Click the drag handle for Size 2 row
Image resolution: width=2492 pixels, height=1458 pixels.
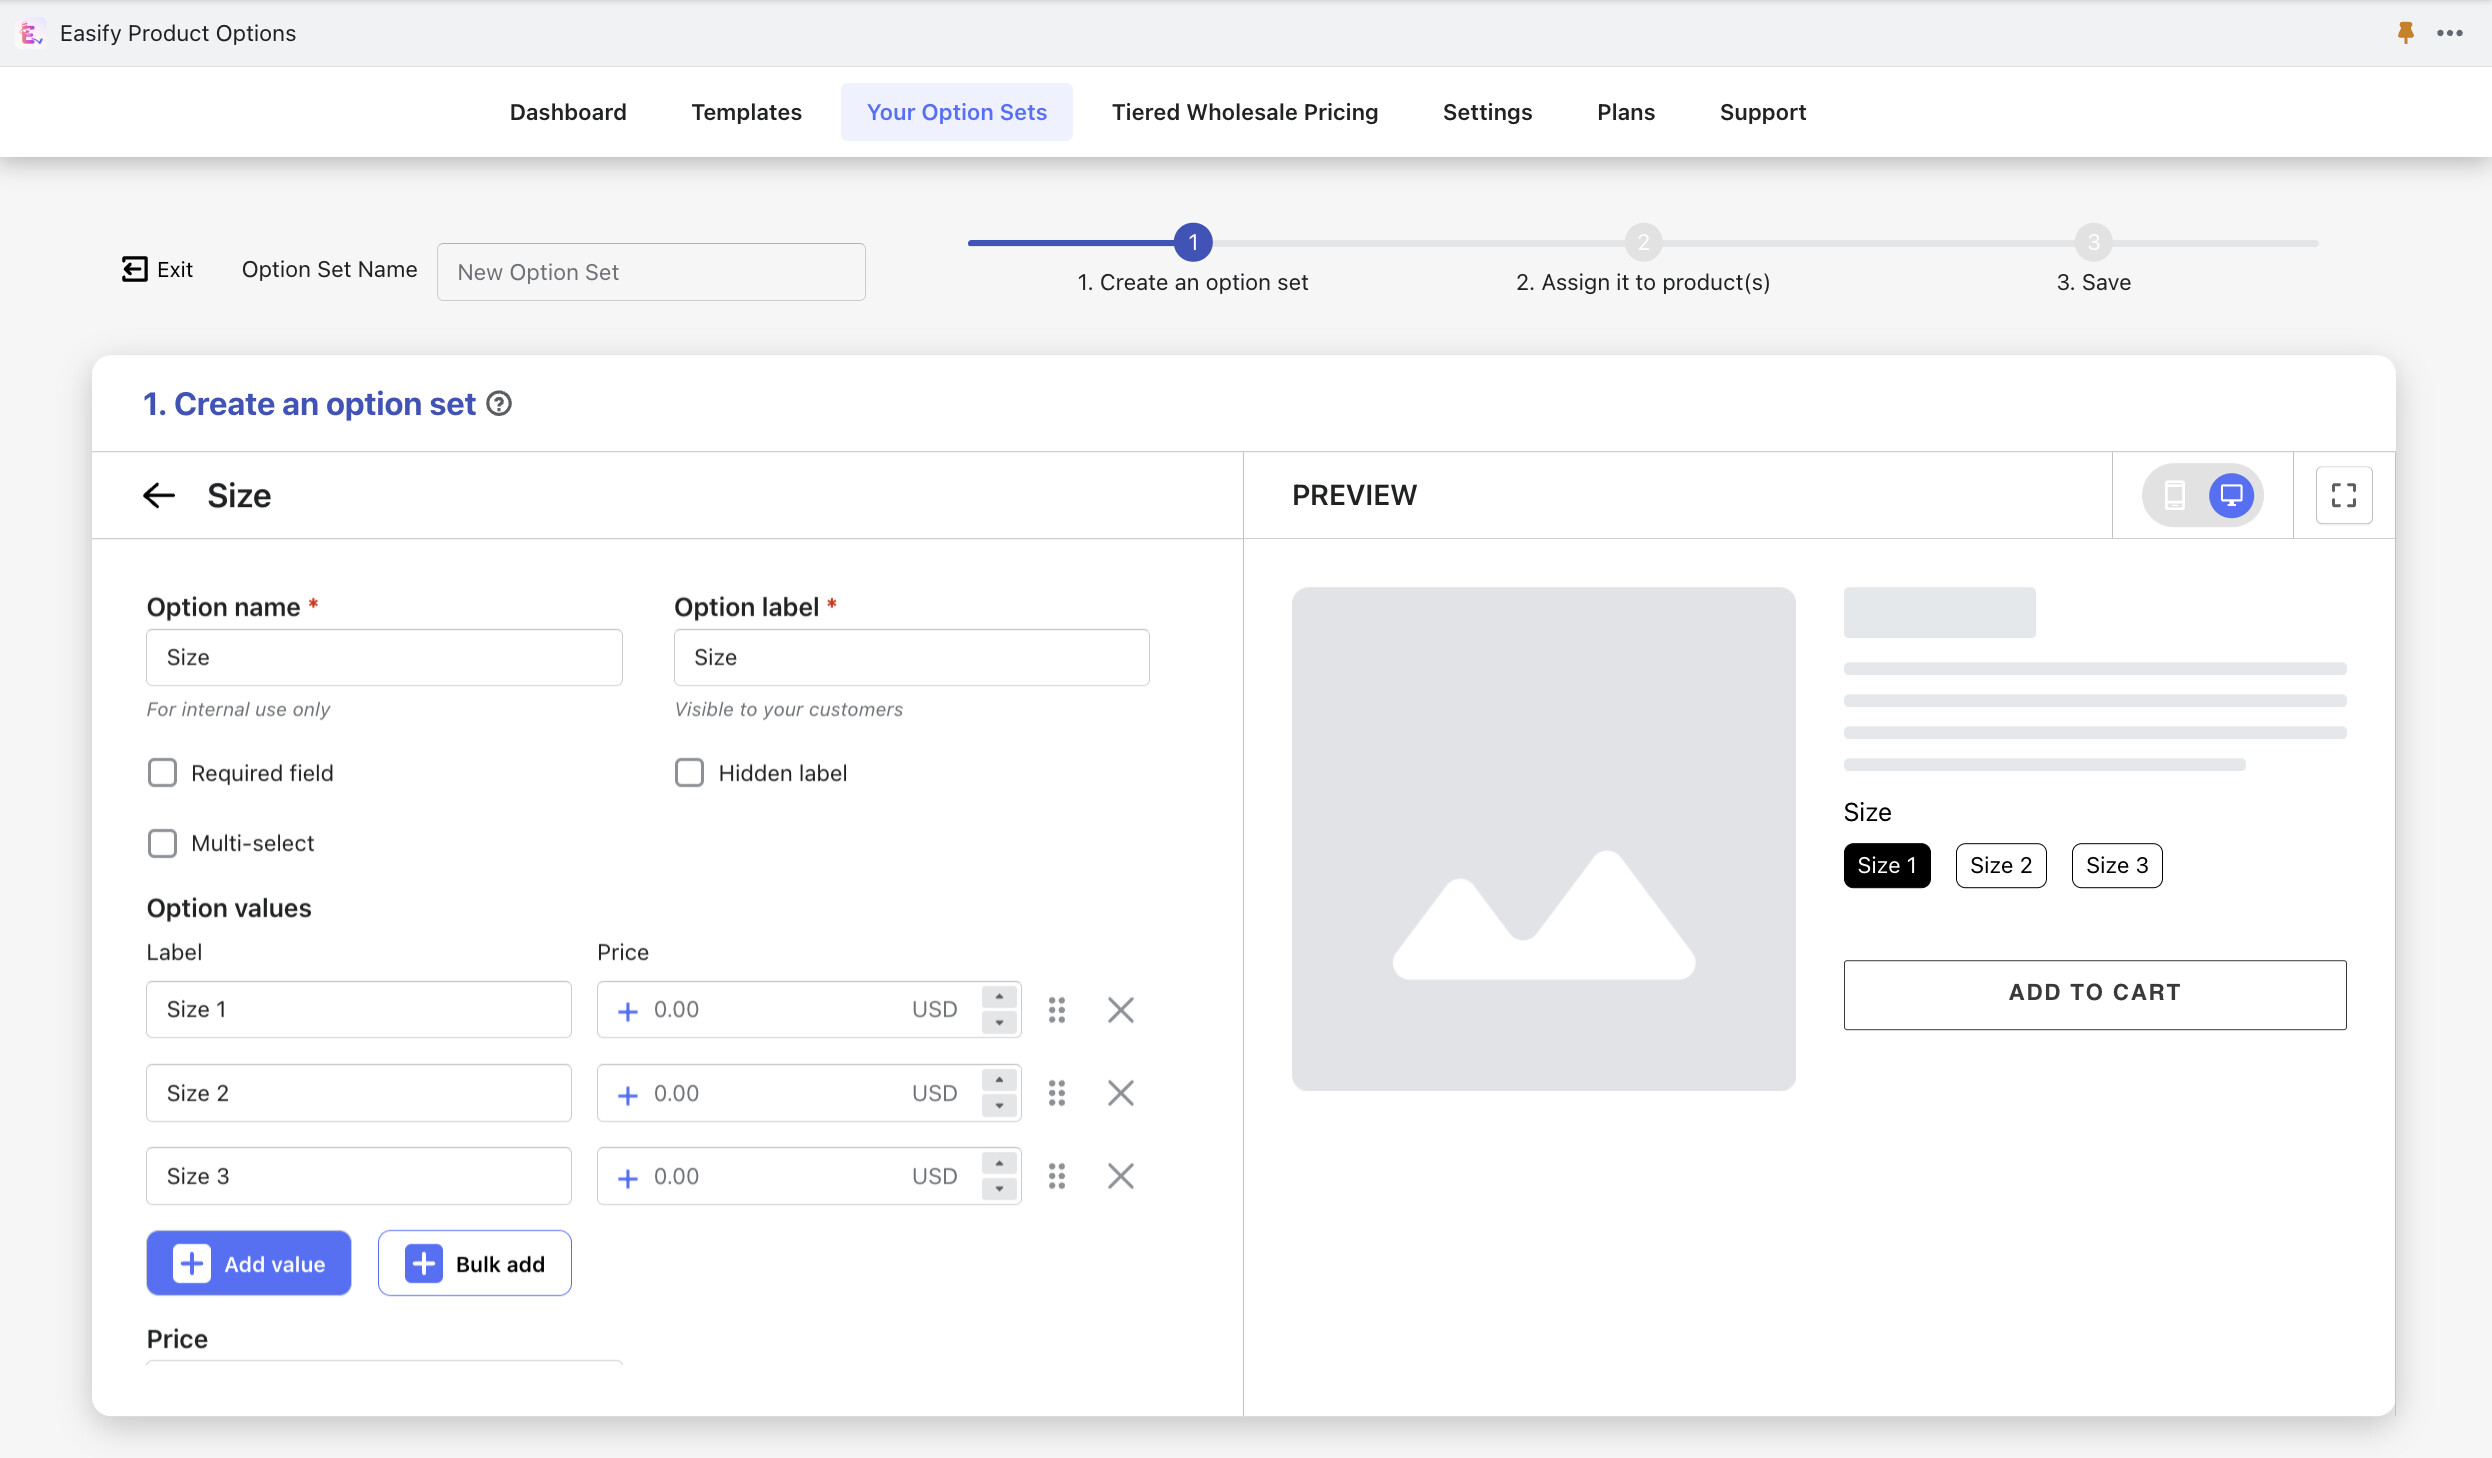click(1056, 1093)
